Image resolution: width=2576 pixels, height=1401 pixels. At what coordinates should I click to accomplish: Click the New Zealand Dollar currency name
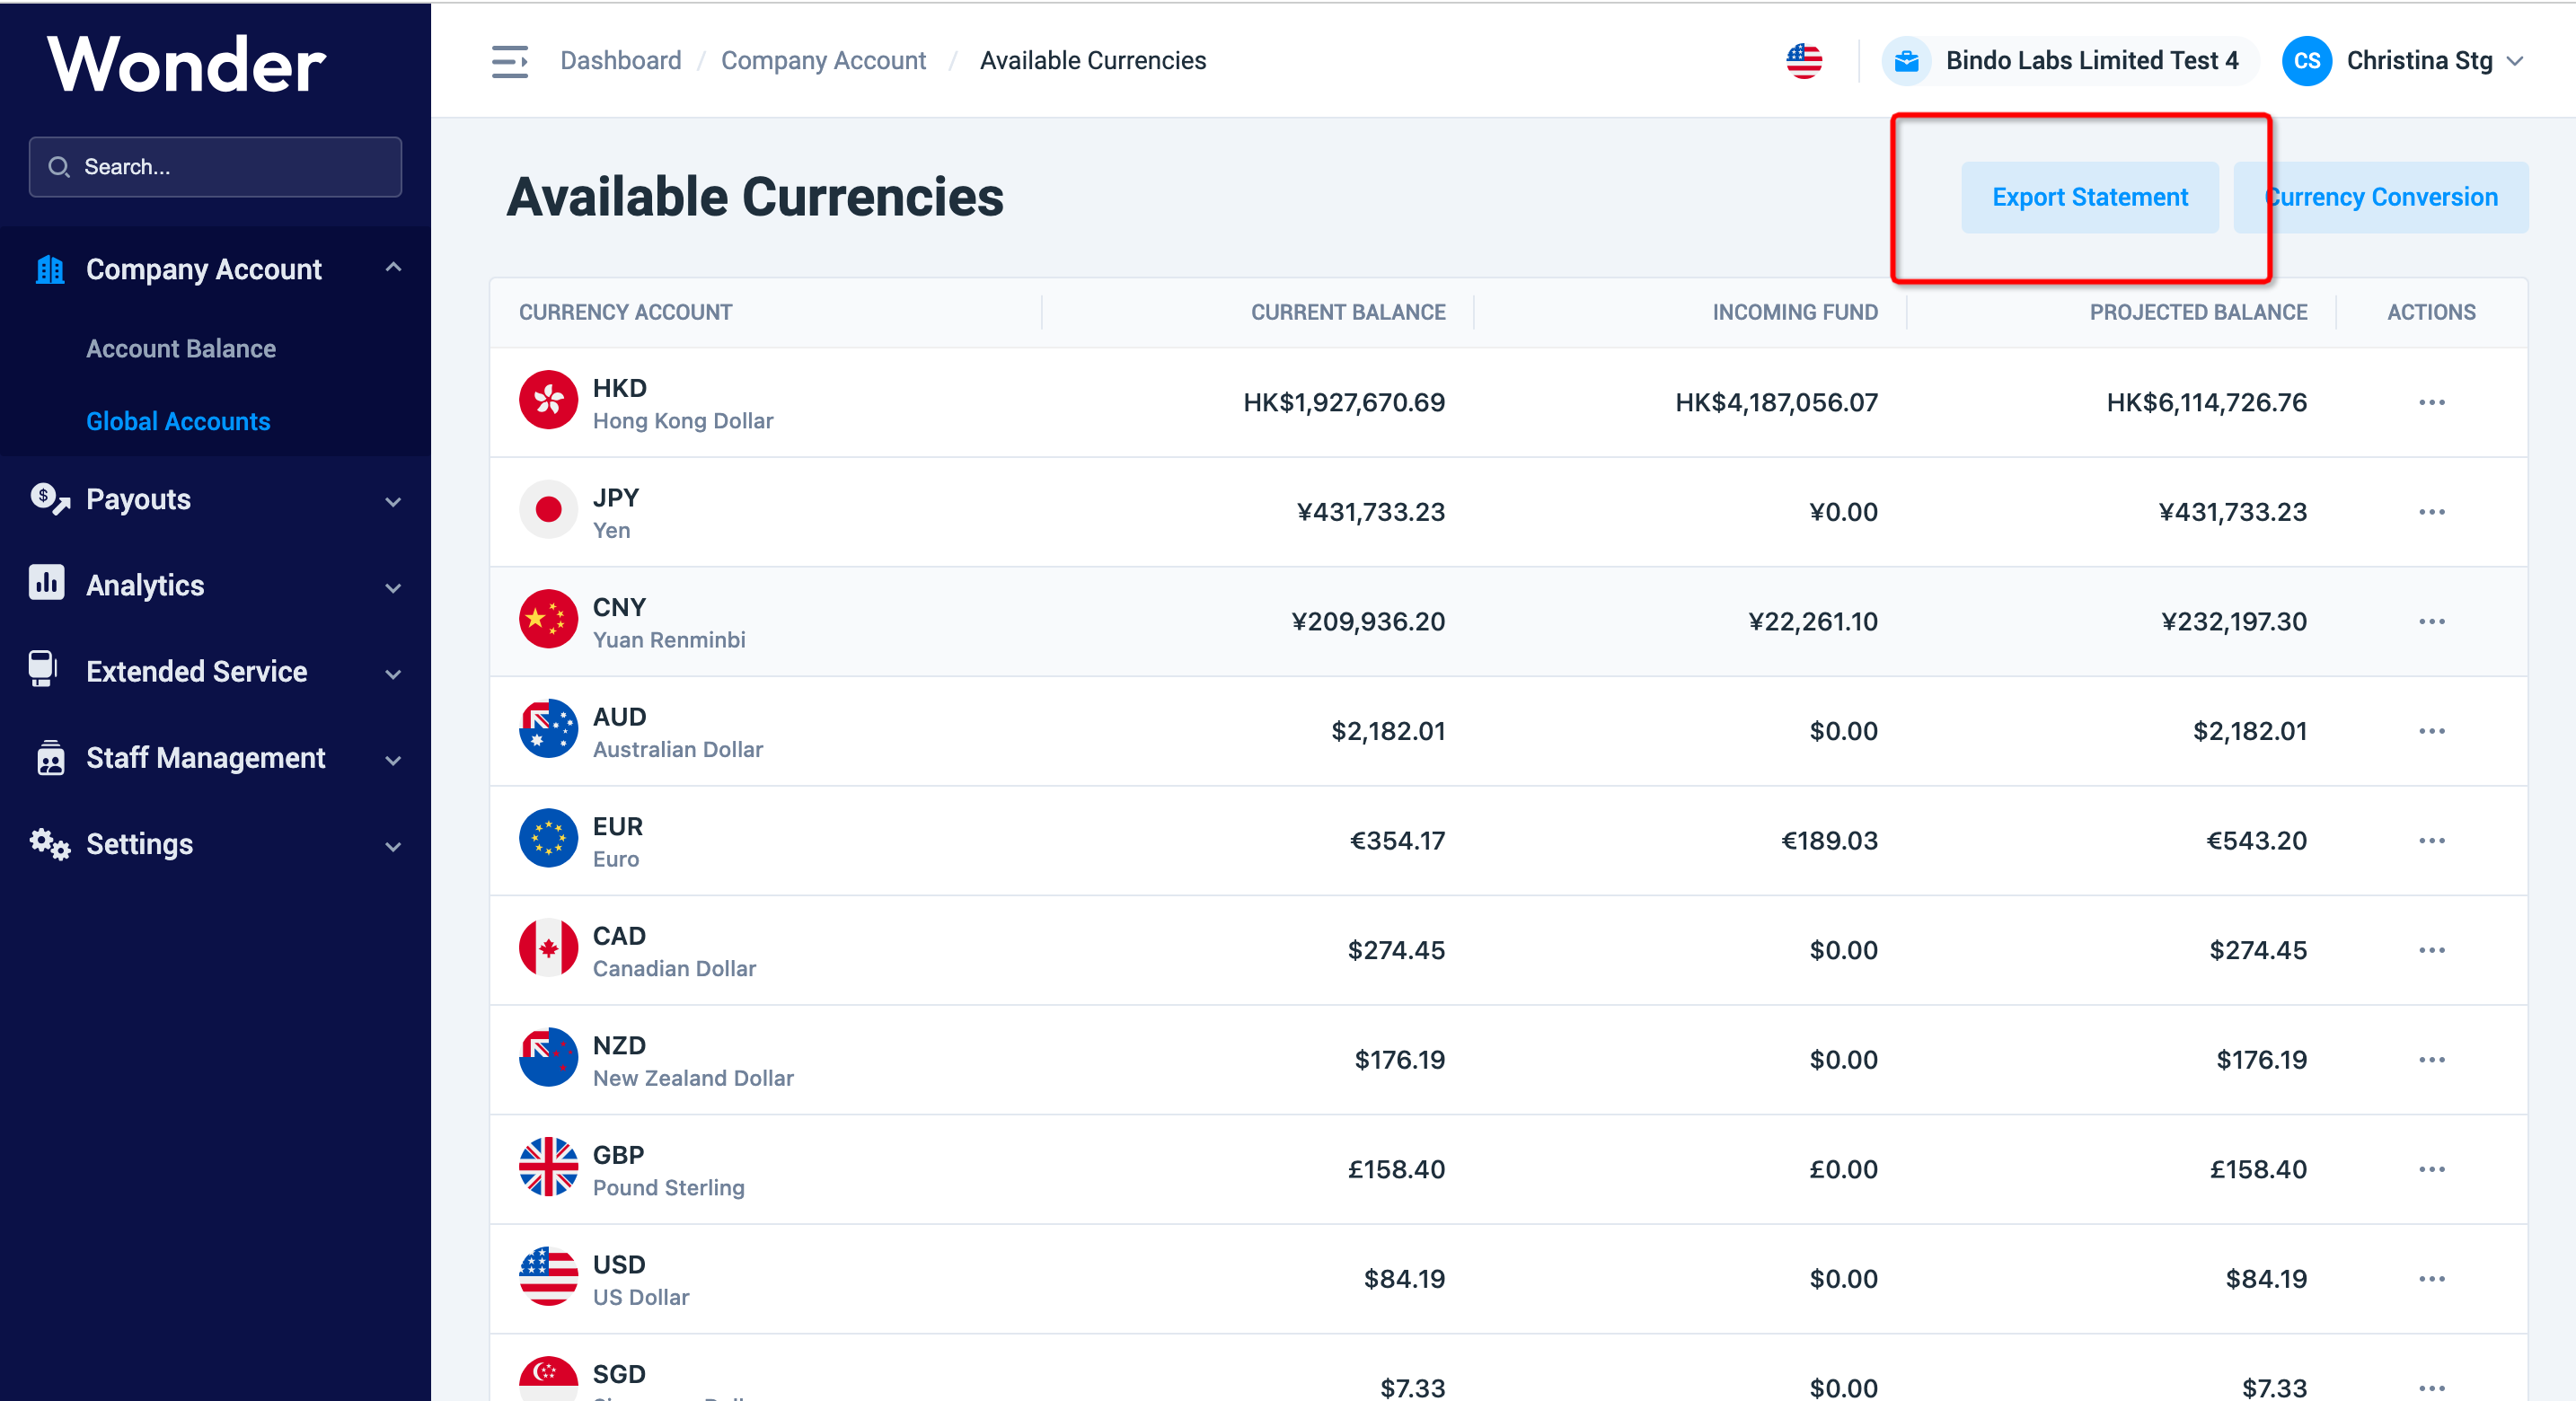pyautogui.click(x=693, y=1078)
